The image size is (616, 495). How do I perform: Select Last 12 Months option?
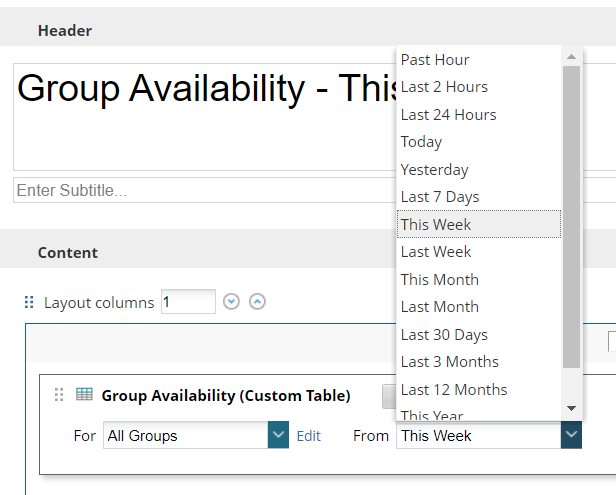454,390
